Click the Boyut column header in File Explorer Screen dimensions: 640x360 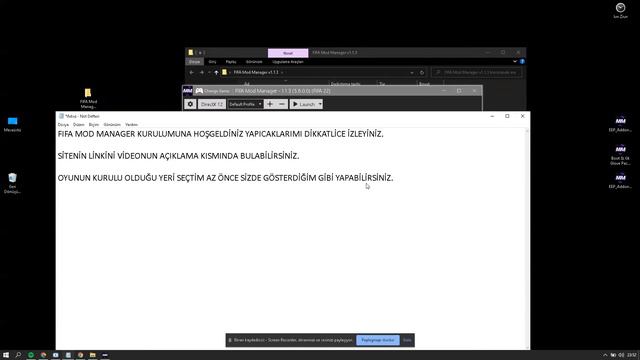tap(424, 84)
